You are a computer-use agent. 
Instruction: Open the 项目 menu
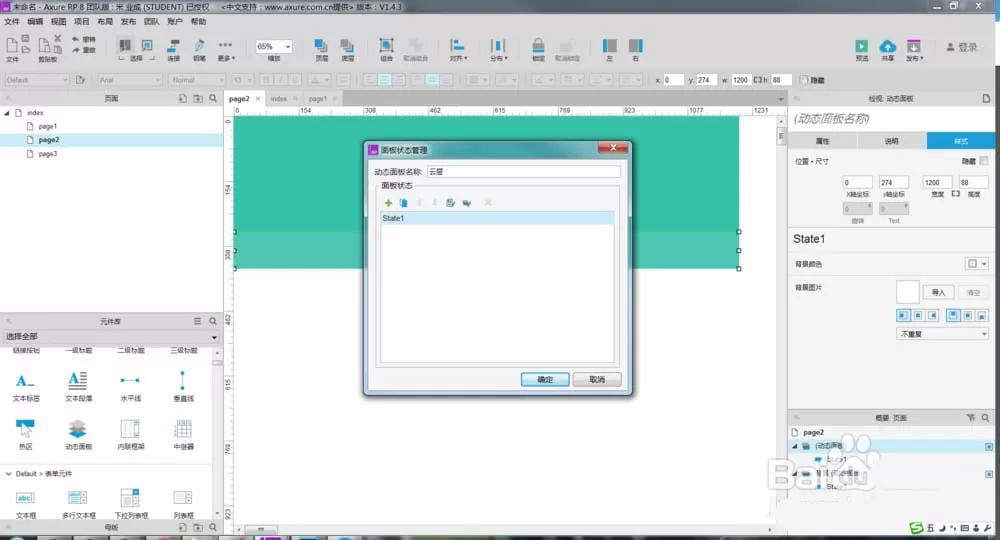[82, 21]
